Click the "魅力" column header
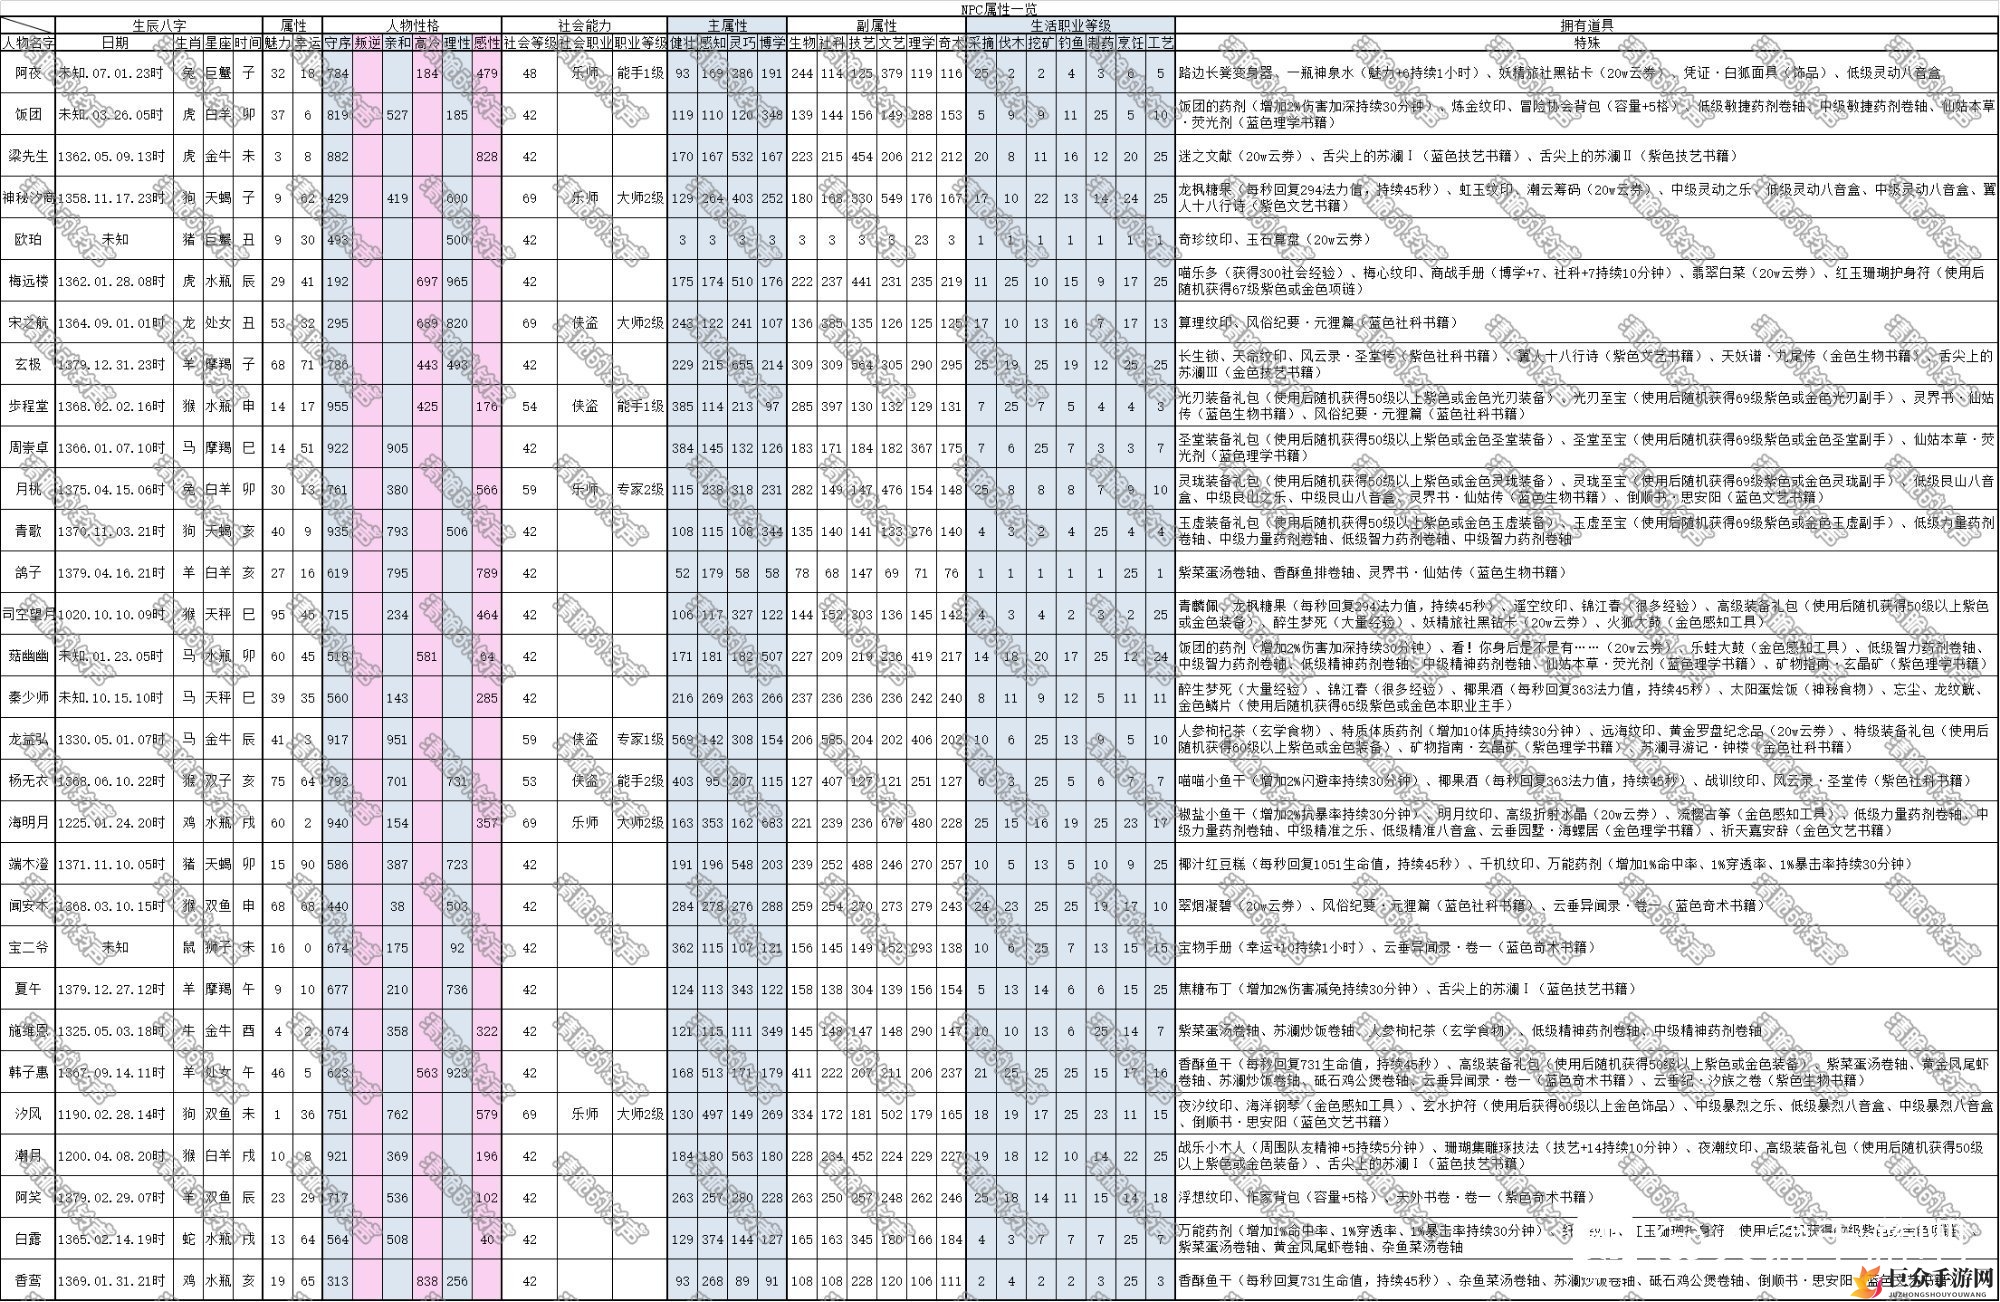The height and width of the screenshot is (1302, 2000). pyautogui.click(x=278, y=43)
